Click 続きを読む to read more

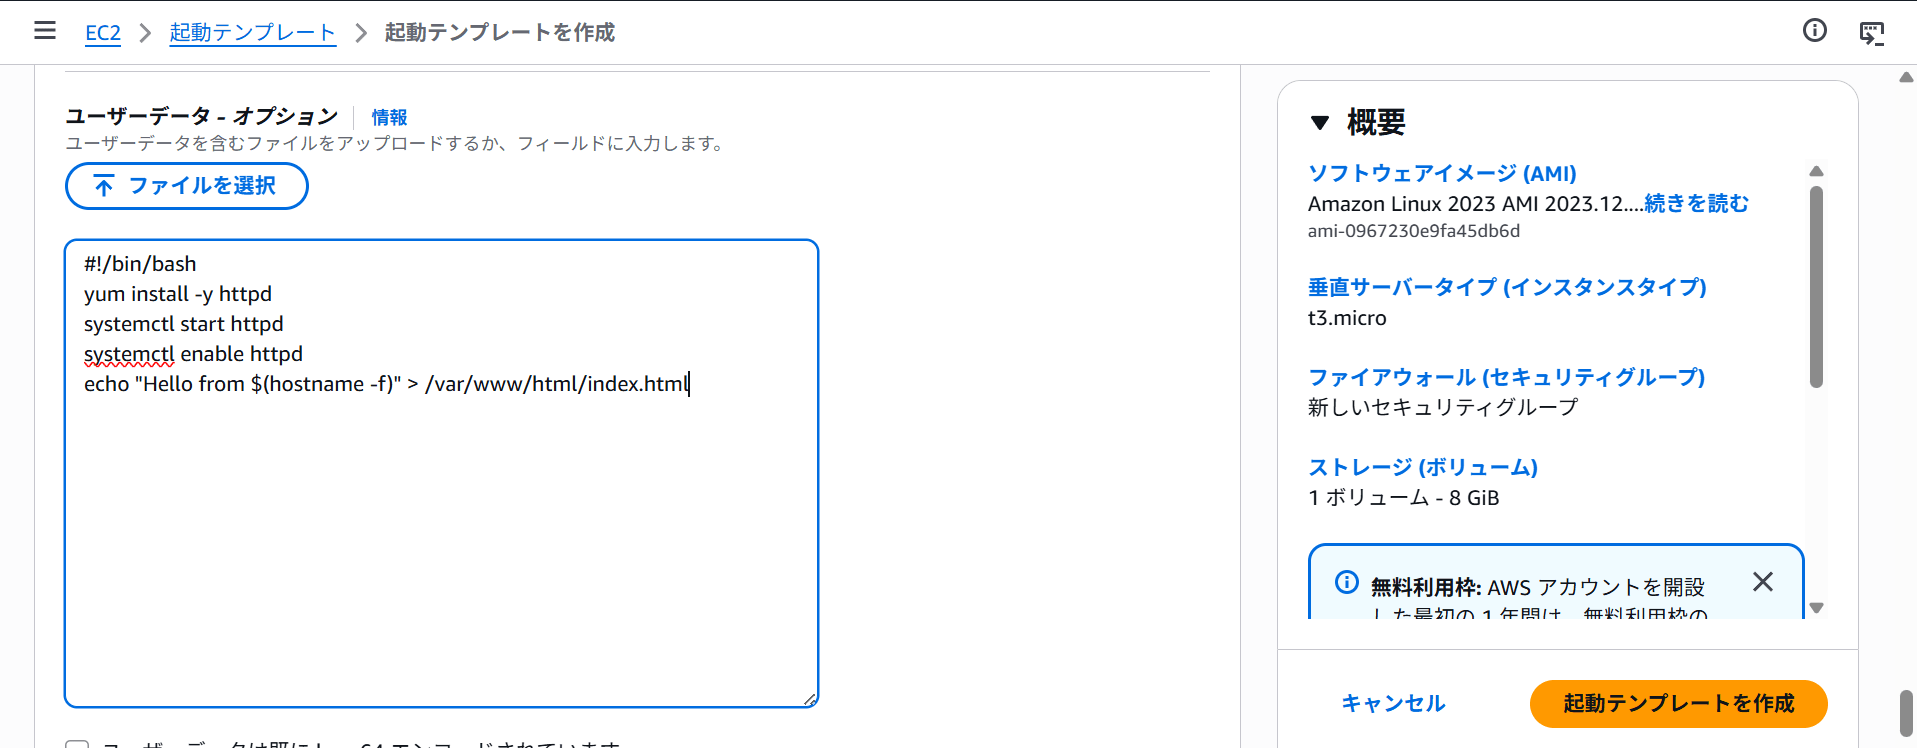pos(1697,204)
